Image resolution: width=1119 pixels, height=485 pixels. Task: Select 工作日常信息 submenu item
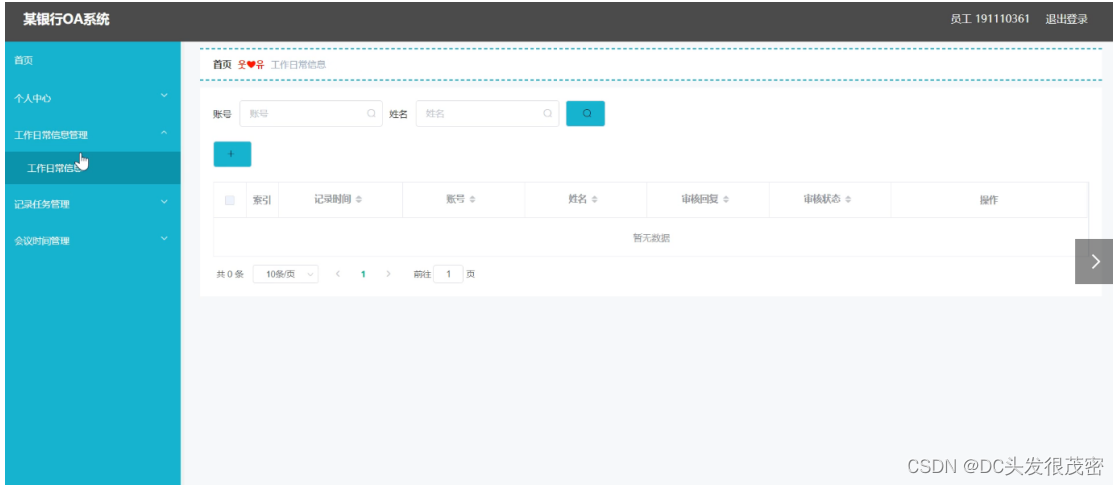(93, 168)
